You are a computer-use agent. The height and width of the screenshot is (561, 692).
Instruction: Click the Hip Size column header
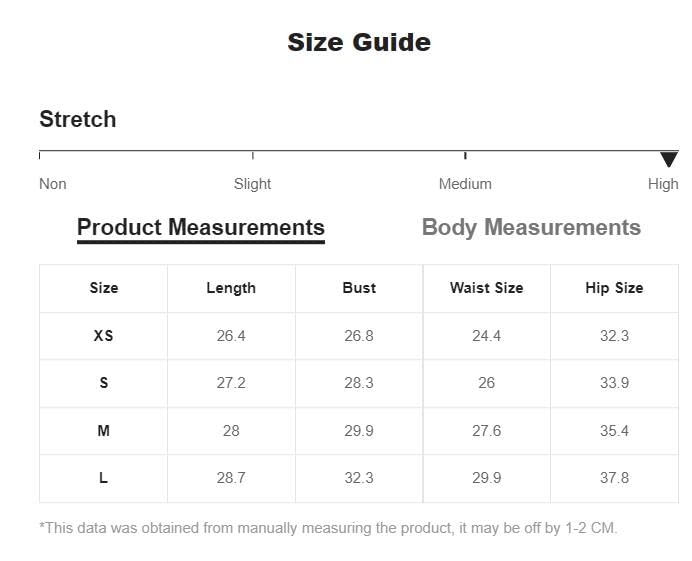click(614, 288)
